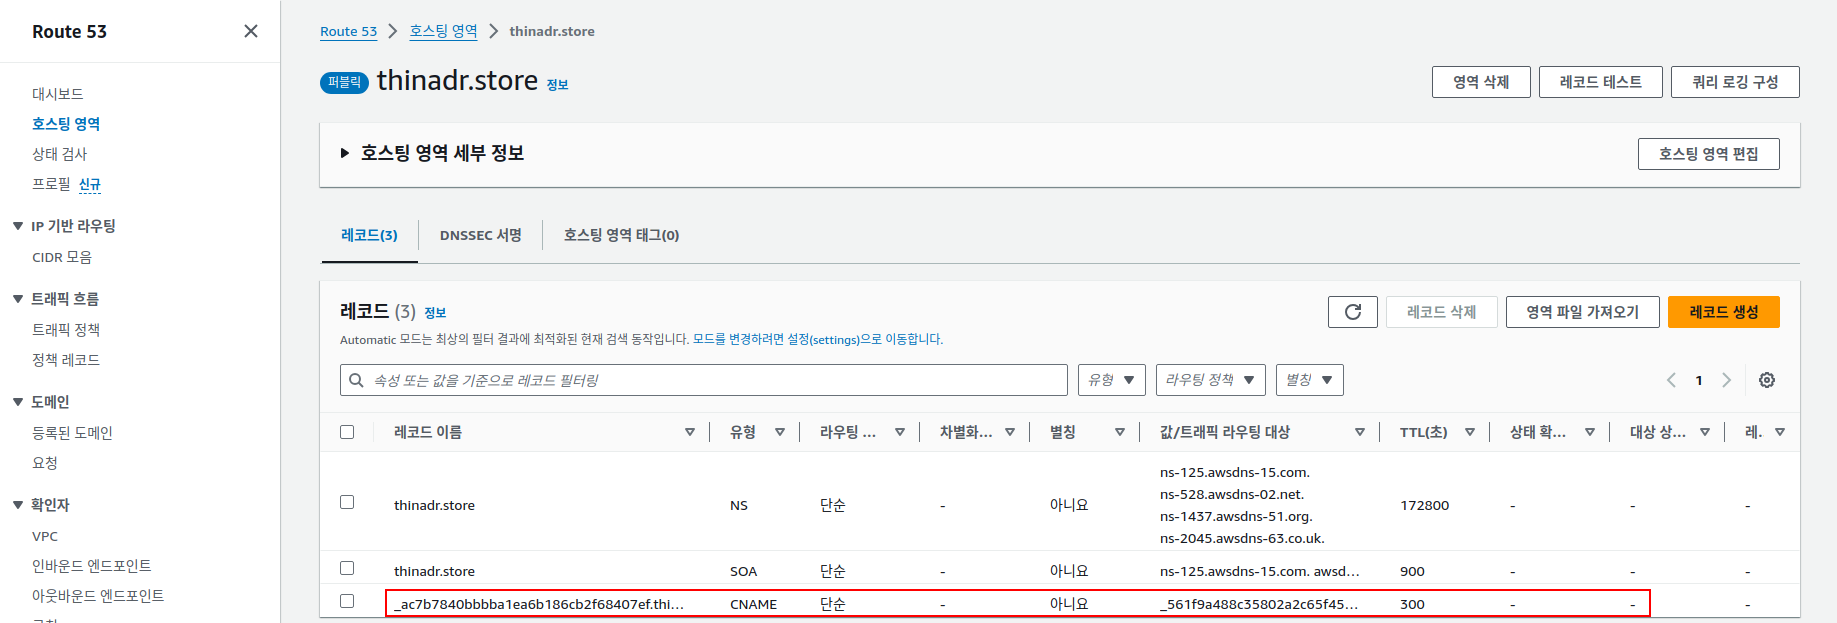Go to previous page of records

click(x=1671, y=380)
